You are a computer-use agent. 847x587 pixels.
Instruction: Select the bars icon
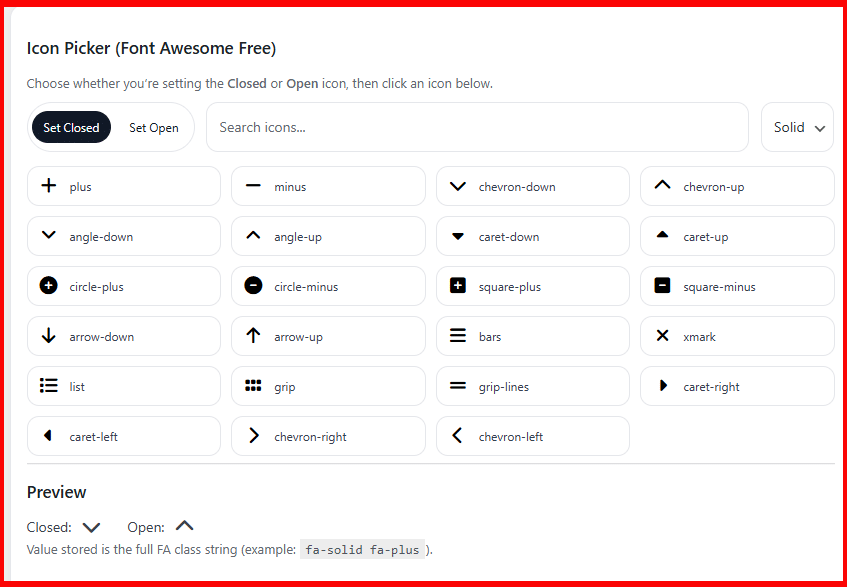pyautogui.click(x=532, y=336)
